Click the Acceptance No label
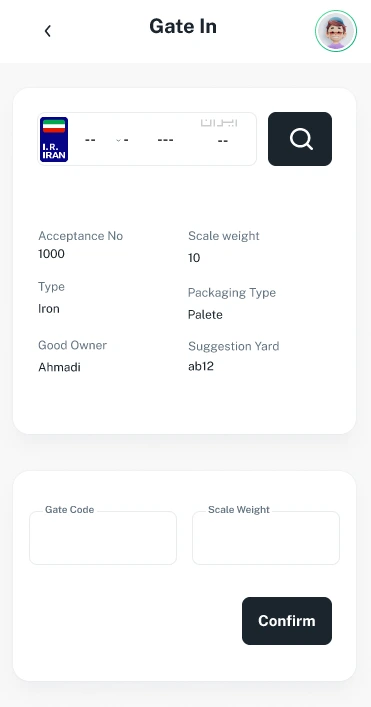 [x=81, y=236]
